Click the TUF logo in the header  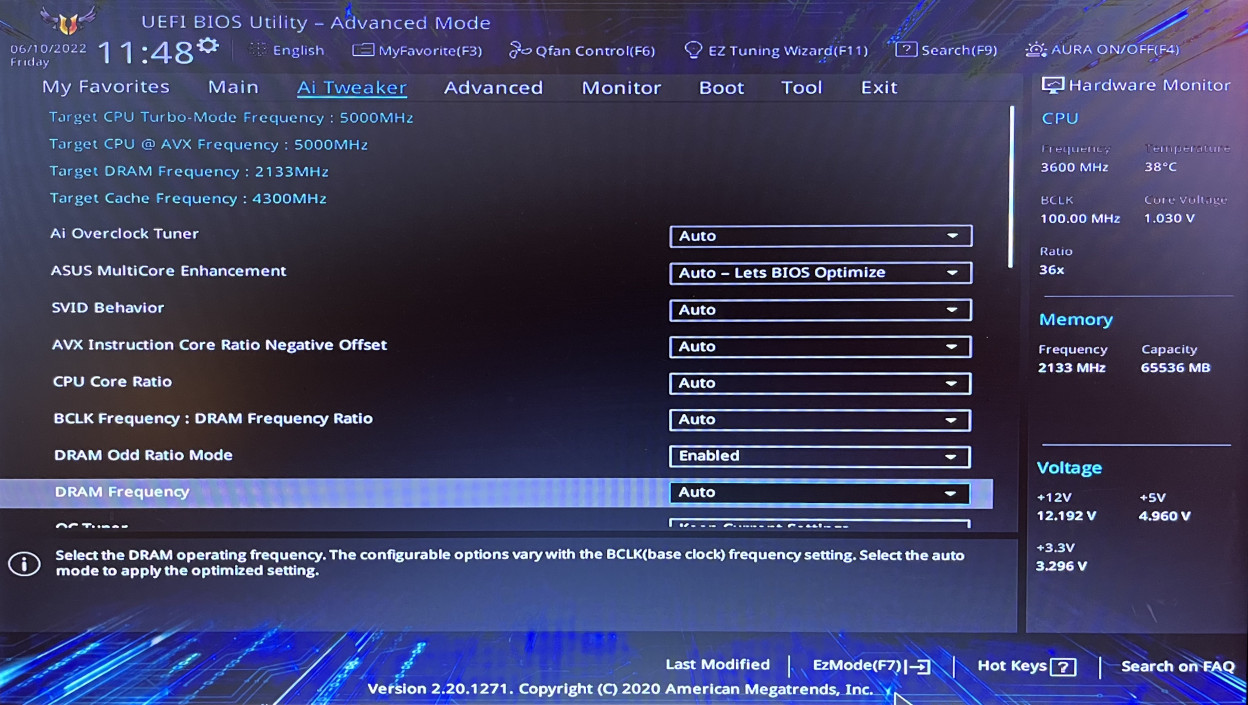(67, 19)
